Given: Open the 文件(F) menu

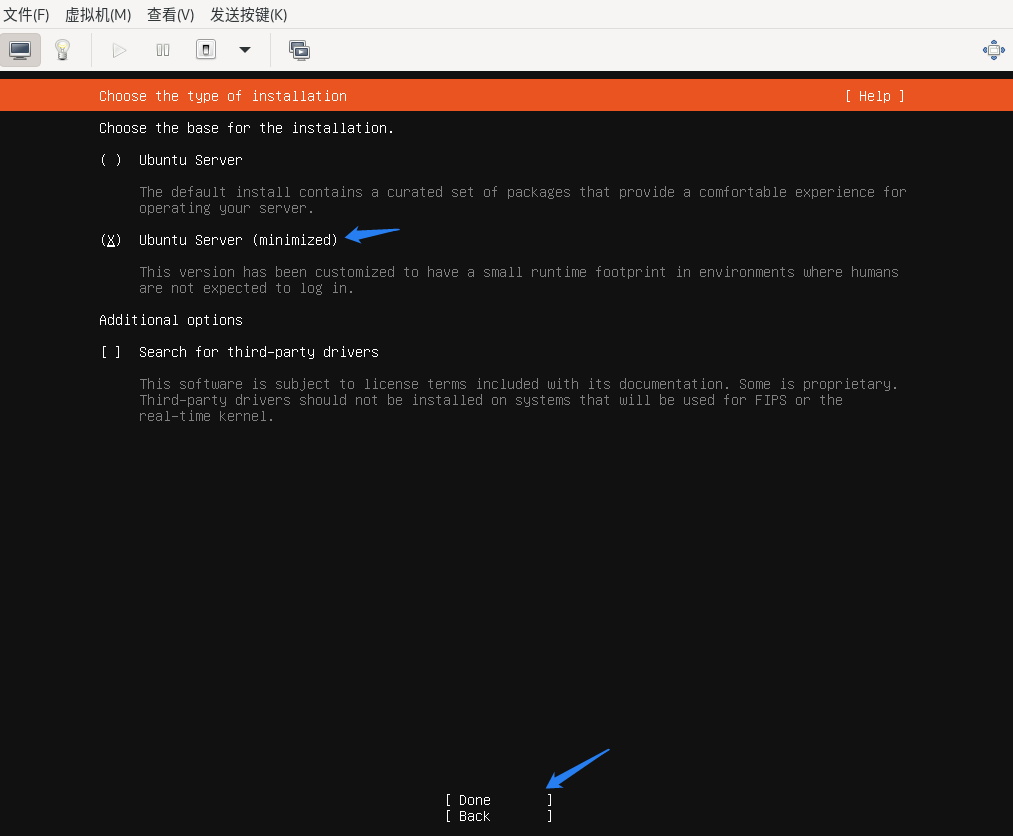Looking at the screenshot, I should click(26, 14).
